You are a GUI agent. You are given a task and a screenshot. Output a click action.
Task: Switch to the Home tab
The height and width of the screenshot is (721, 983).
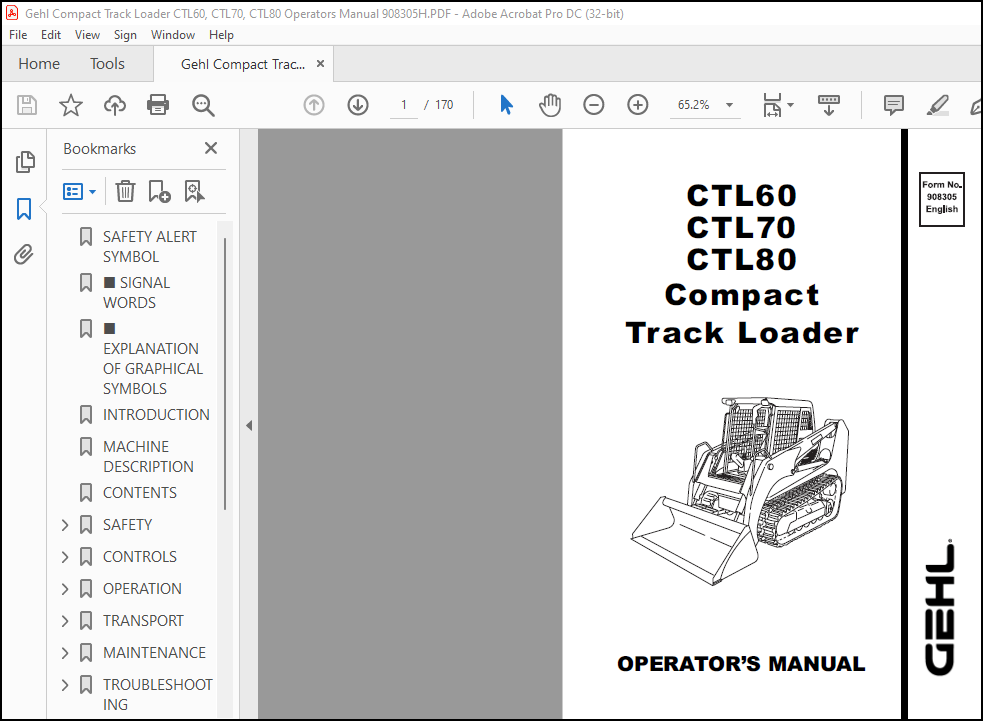tap(39, 63)
